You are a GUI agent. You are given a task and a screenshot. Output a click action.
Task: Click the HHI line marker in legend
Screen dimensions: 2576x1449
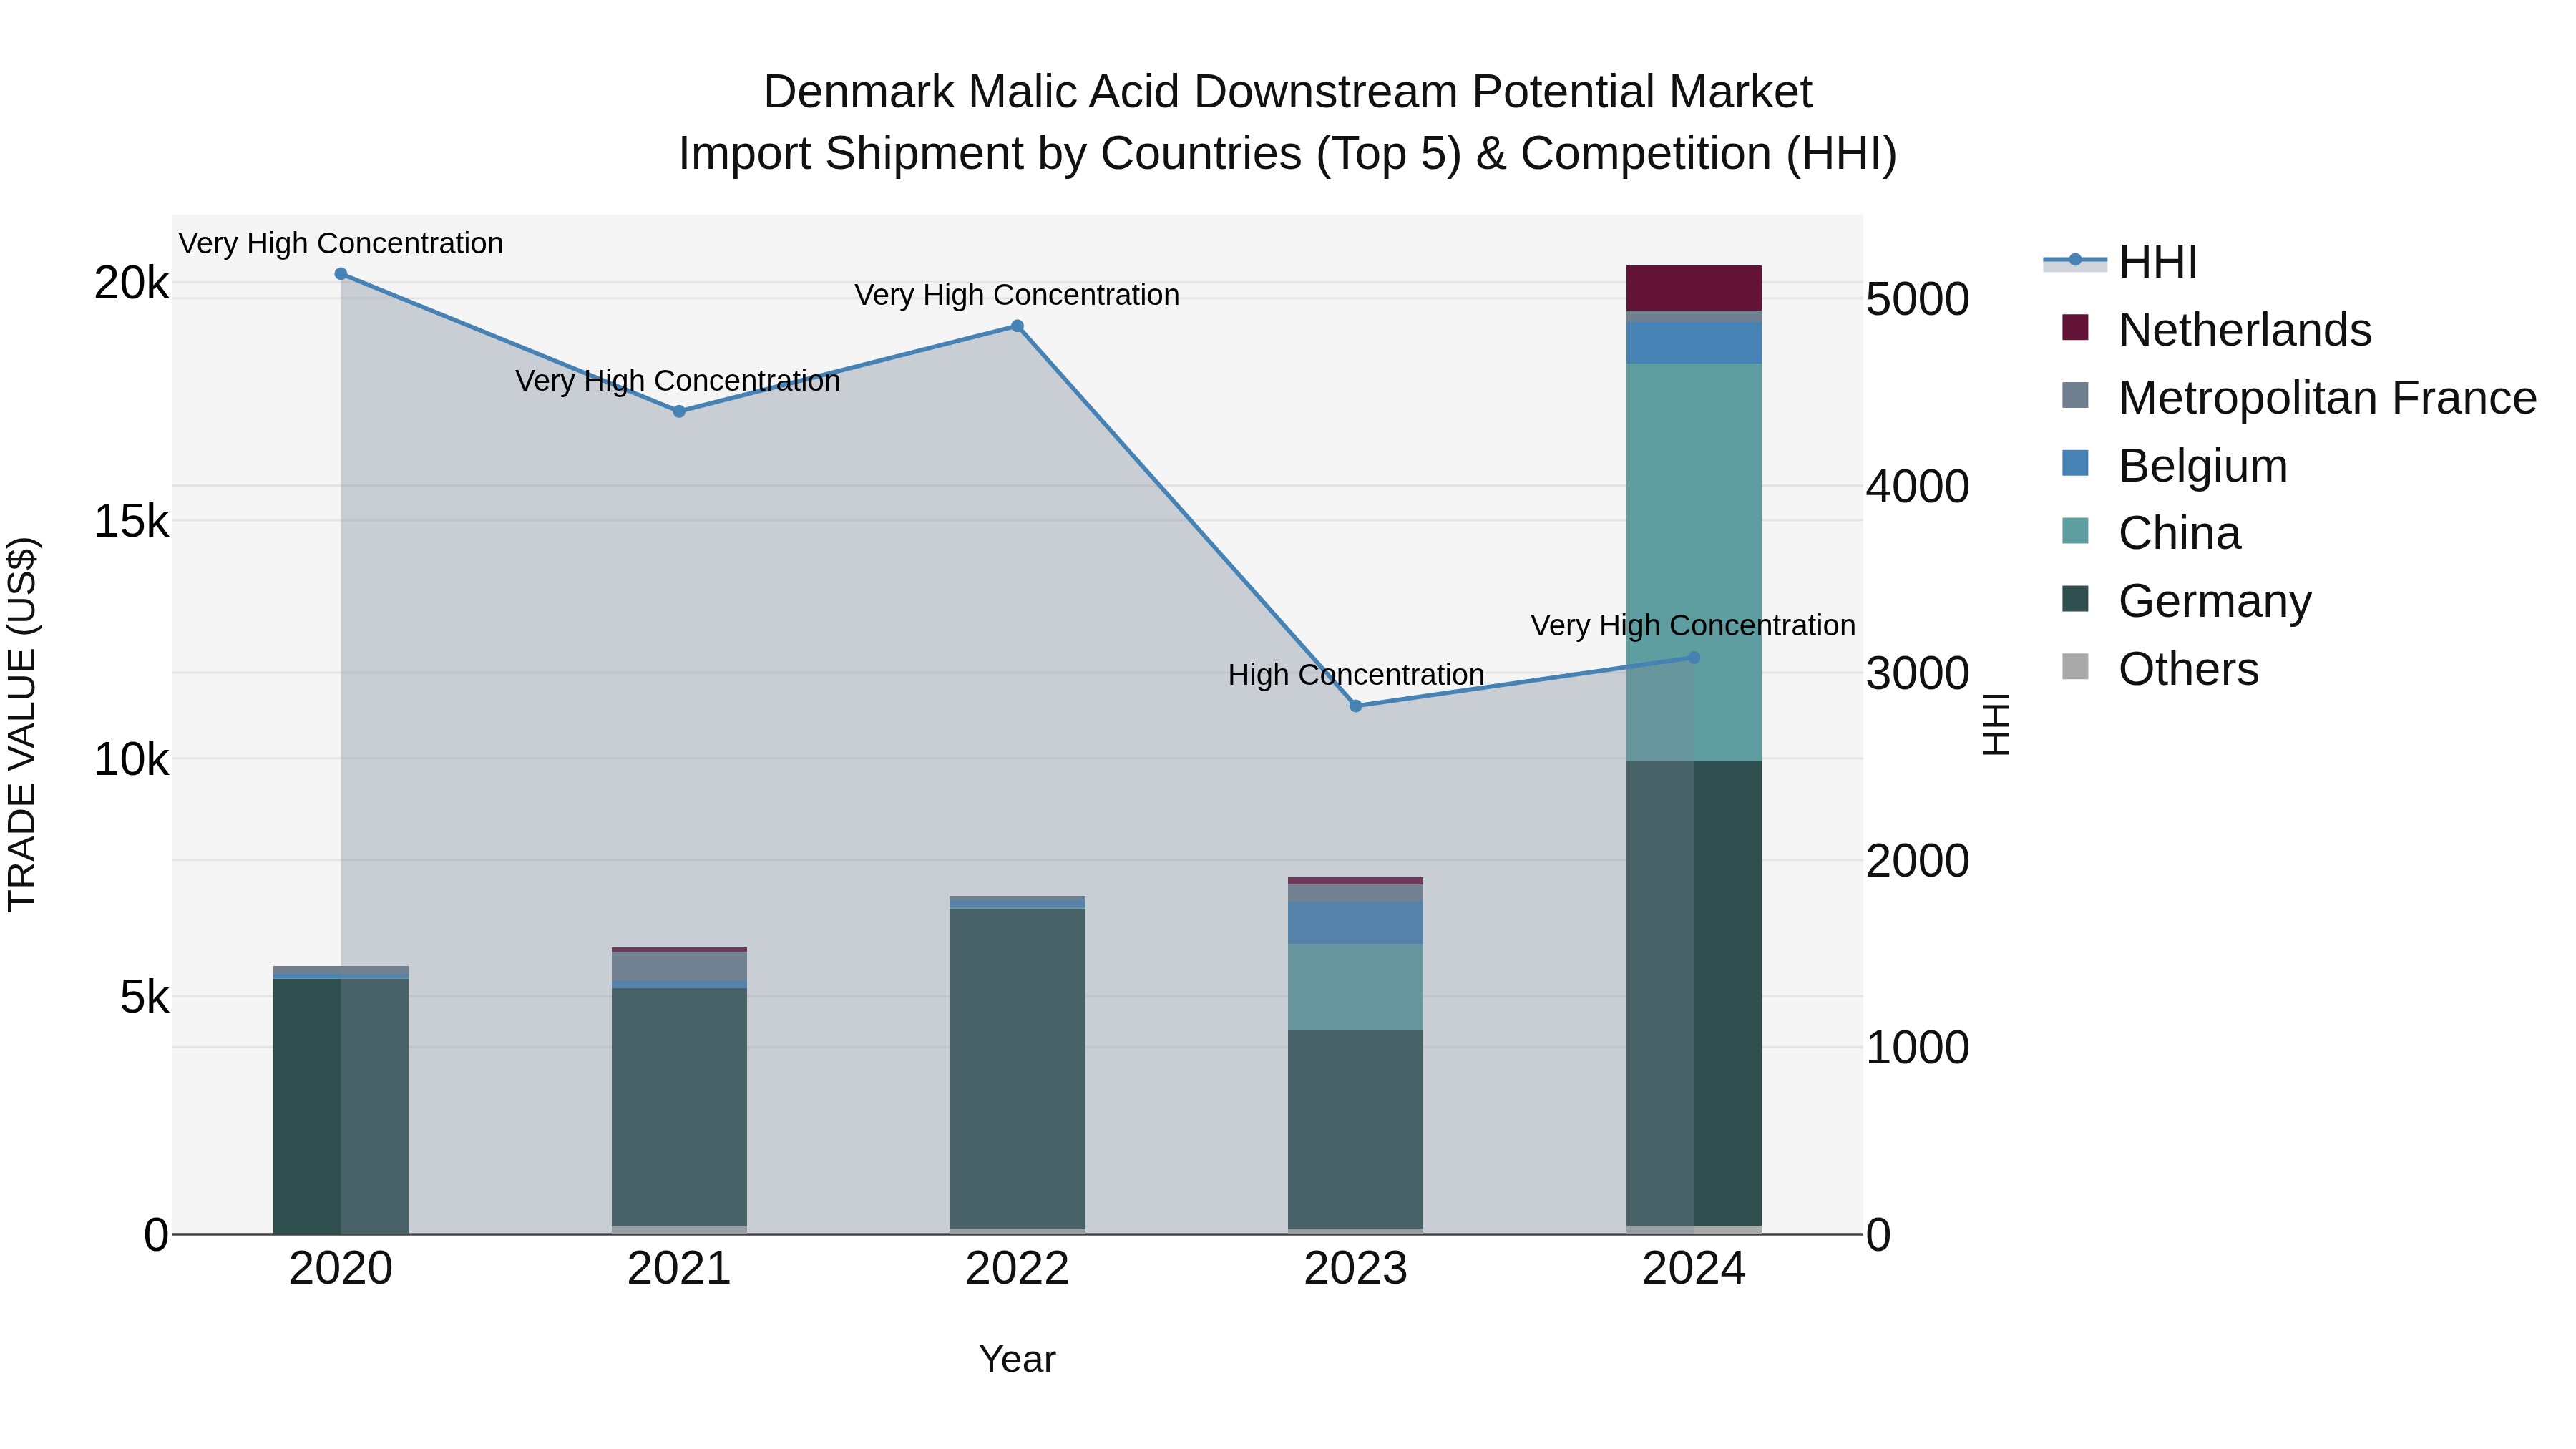(x=2075, y=260)
